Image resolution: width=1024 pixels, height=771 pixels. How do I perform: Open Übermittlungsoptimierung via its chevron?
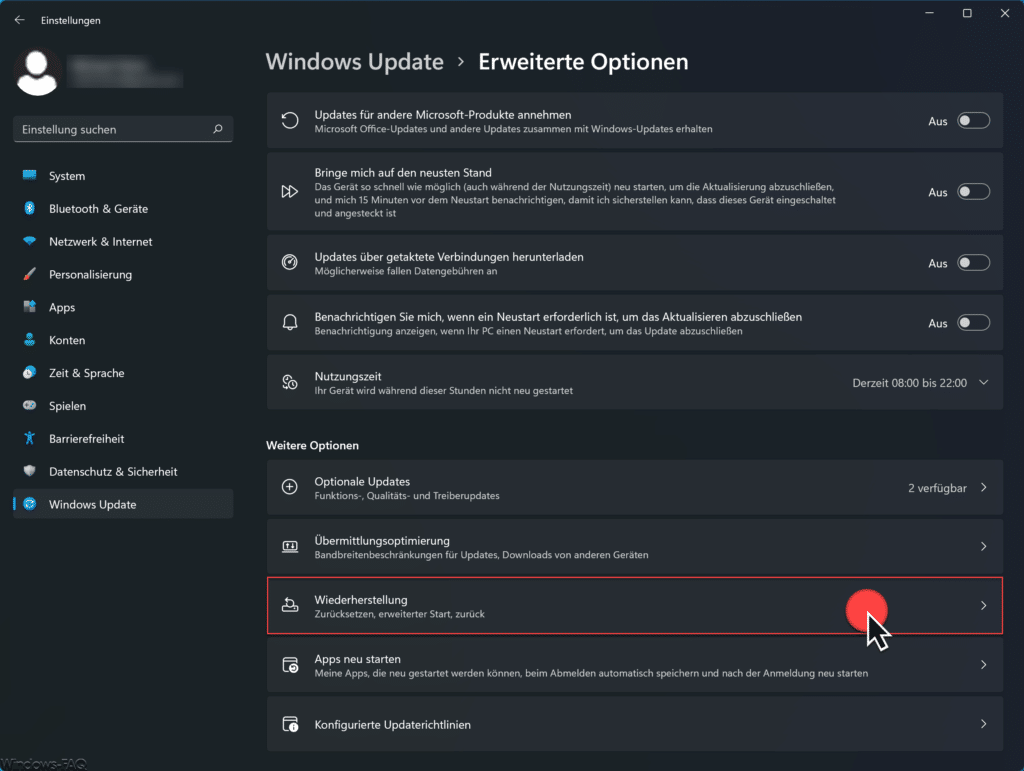click(x=984, y=546)
